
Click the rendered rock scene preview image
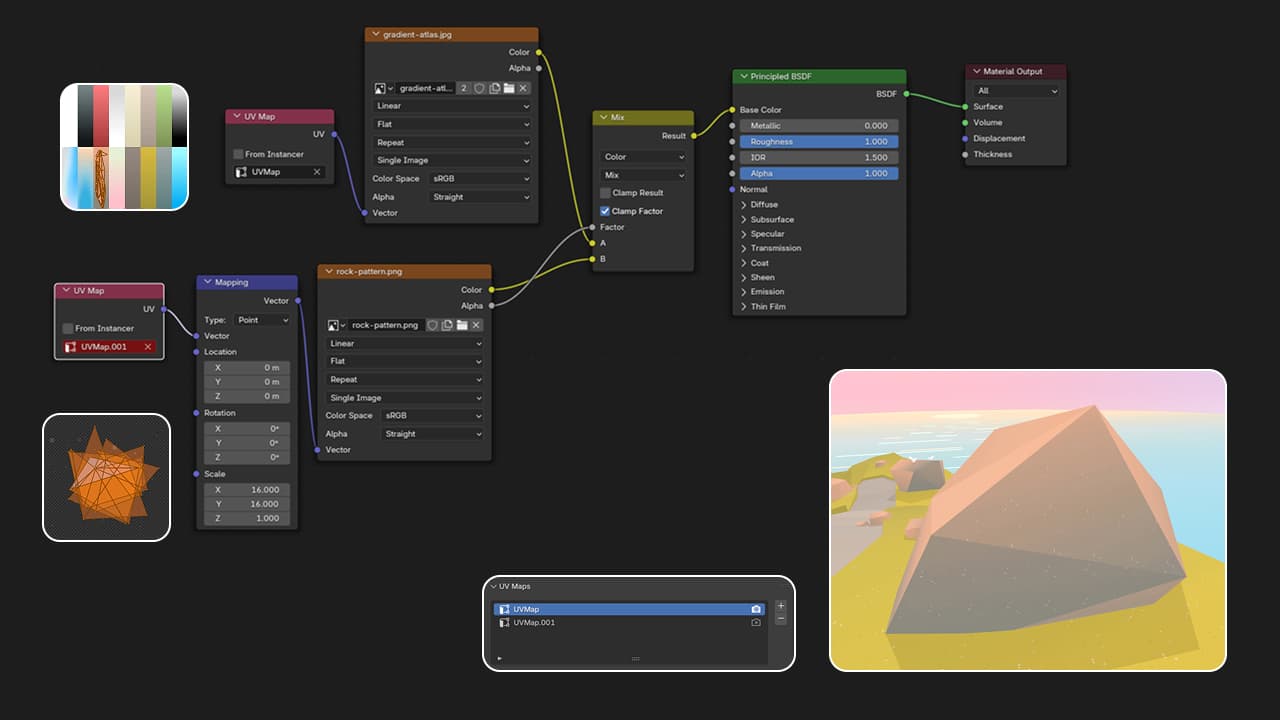click(x=1028, y=520)
